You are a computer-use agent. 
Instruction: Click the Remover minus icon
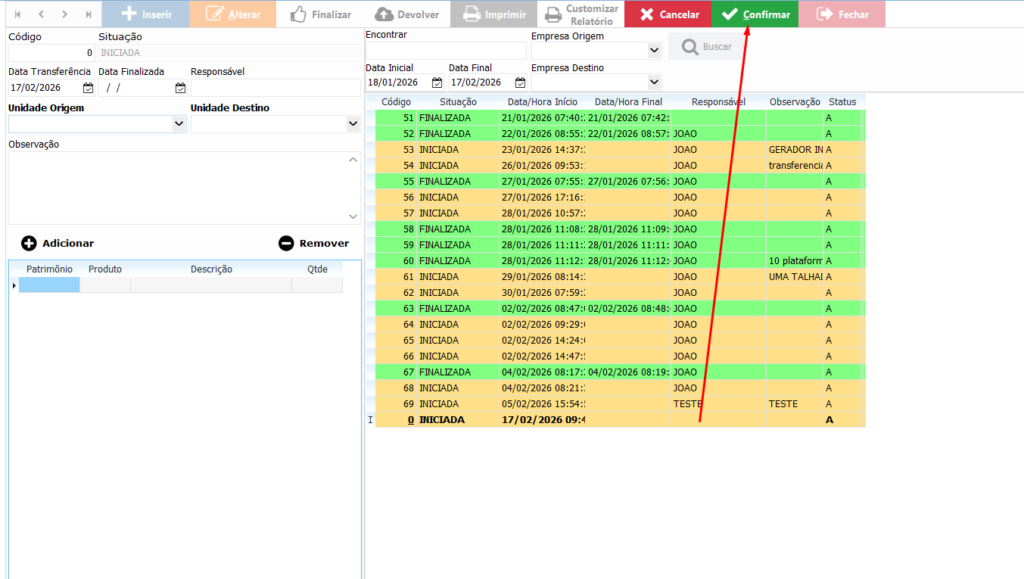(286, 243)
